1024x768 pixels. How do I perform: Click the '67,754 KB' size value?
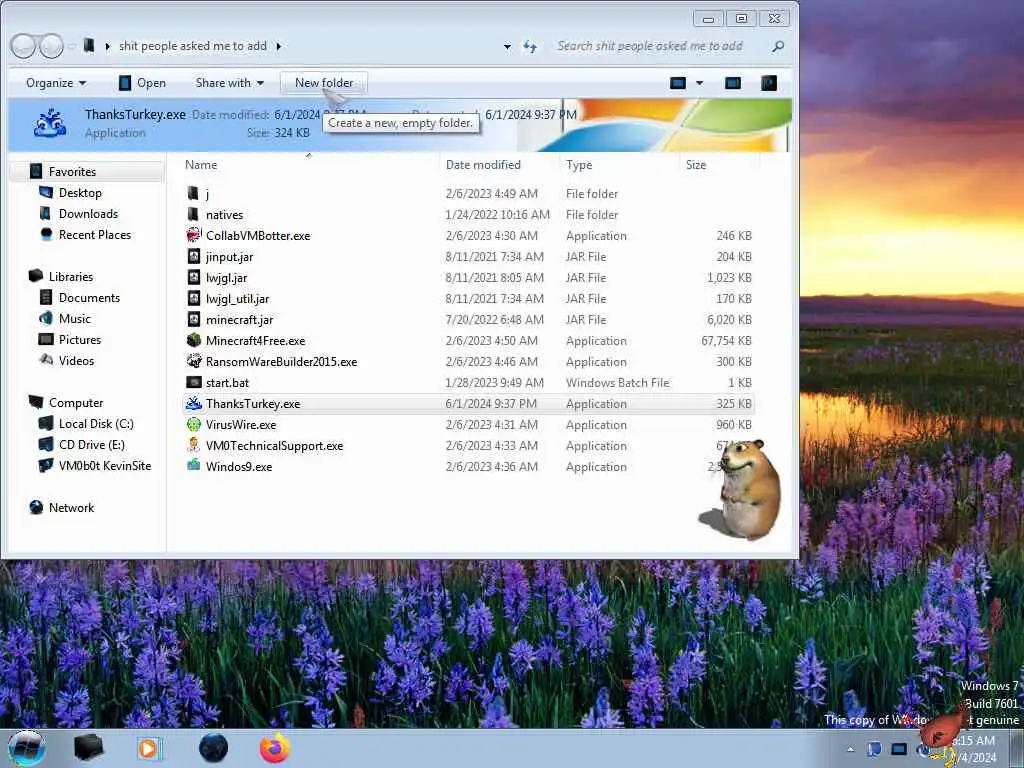pos(726,340)
